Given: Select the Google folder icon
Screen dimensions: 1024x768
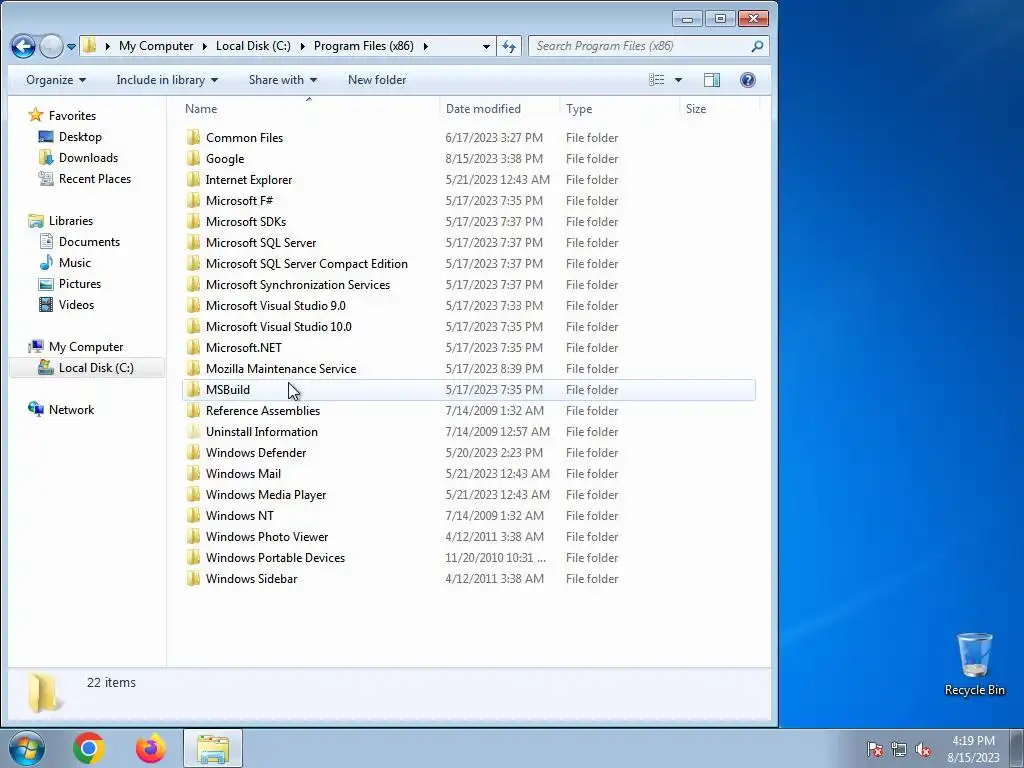Looking at the screenshot, I should 193,159.
